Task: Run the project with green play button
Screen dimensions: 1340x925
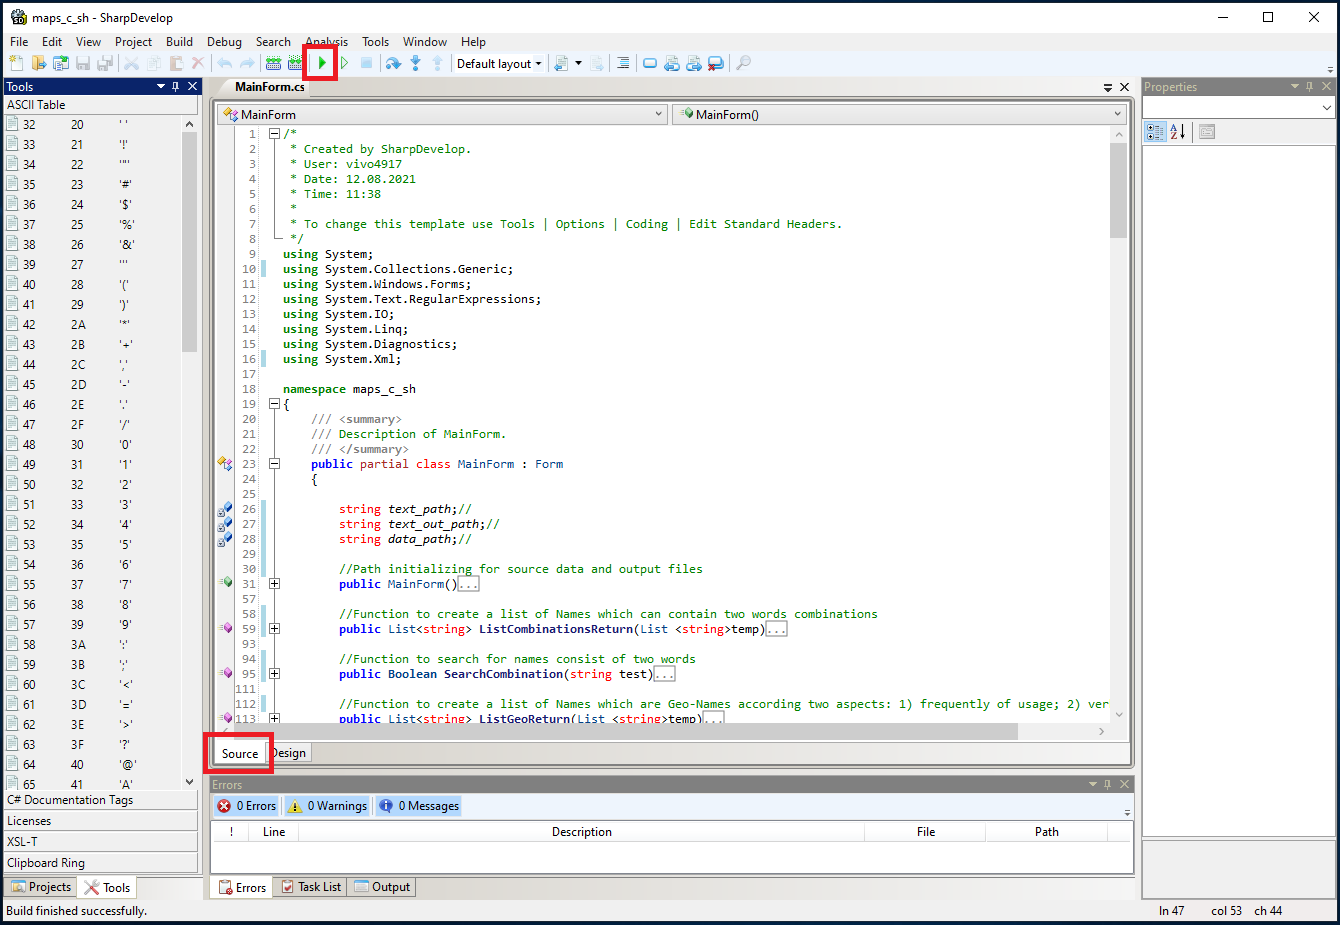Action: point(322,63)
